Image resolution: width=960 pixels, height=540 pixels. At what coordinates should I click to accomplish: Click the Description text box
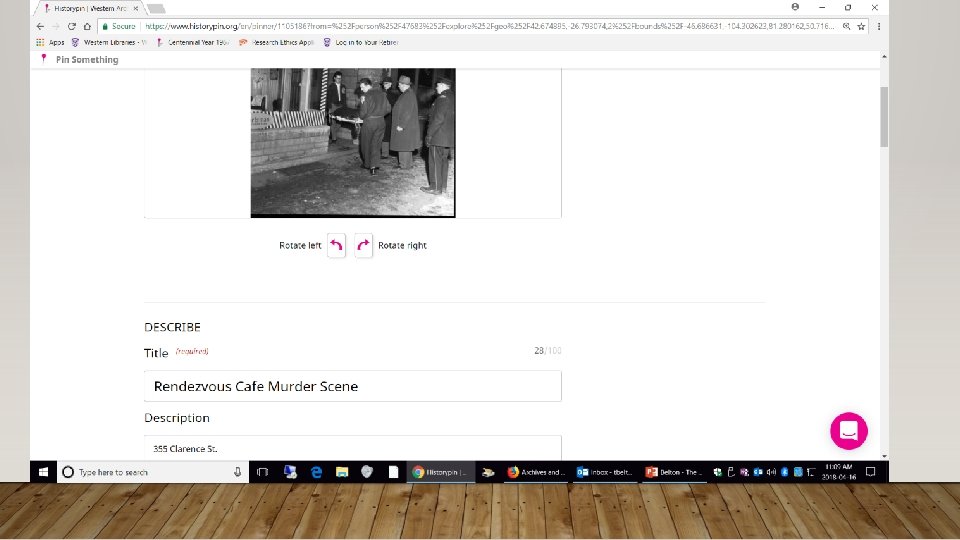[353, 448]
